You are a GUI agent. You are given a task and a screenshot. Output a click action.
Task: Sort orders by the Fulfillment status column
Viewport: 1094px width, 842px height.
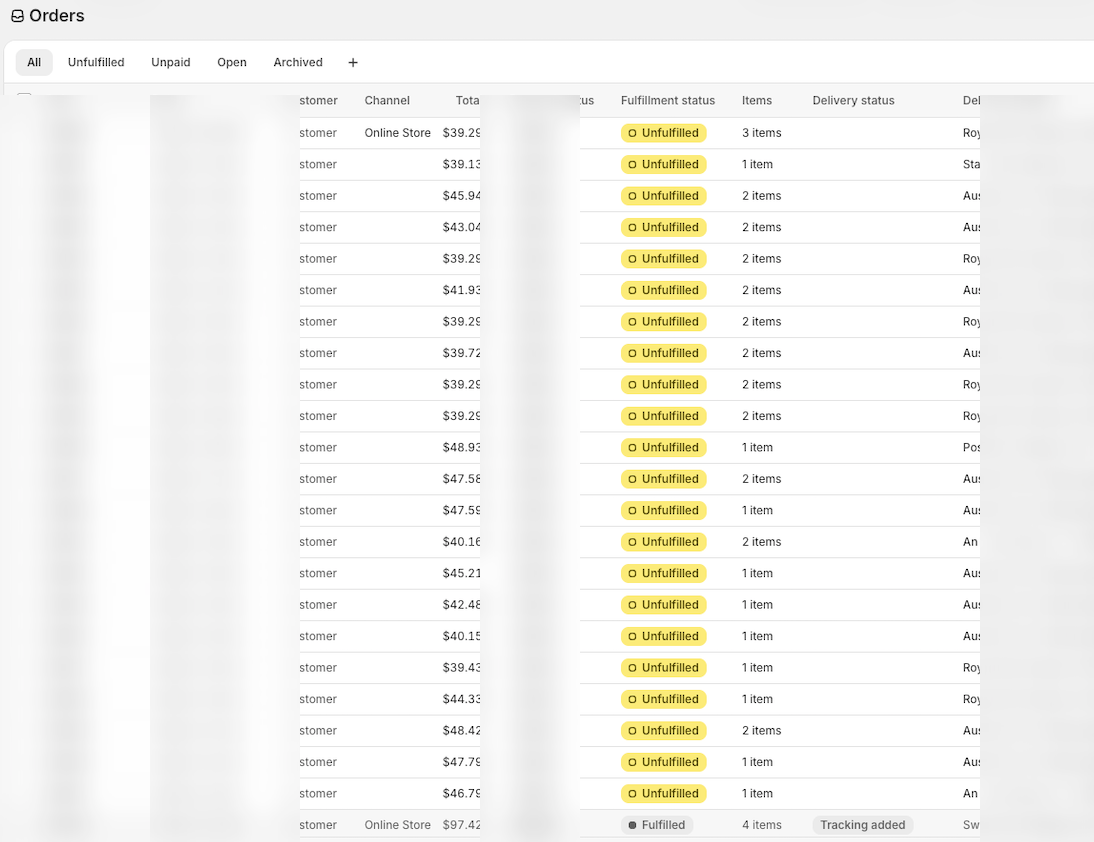click(x=668, y=100)
